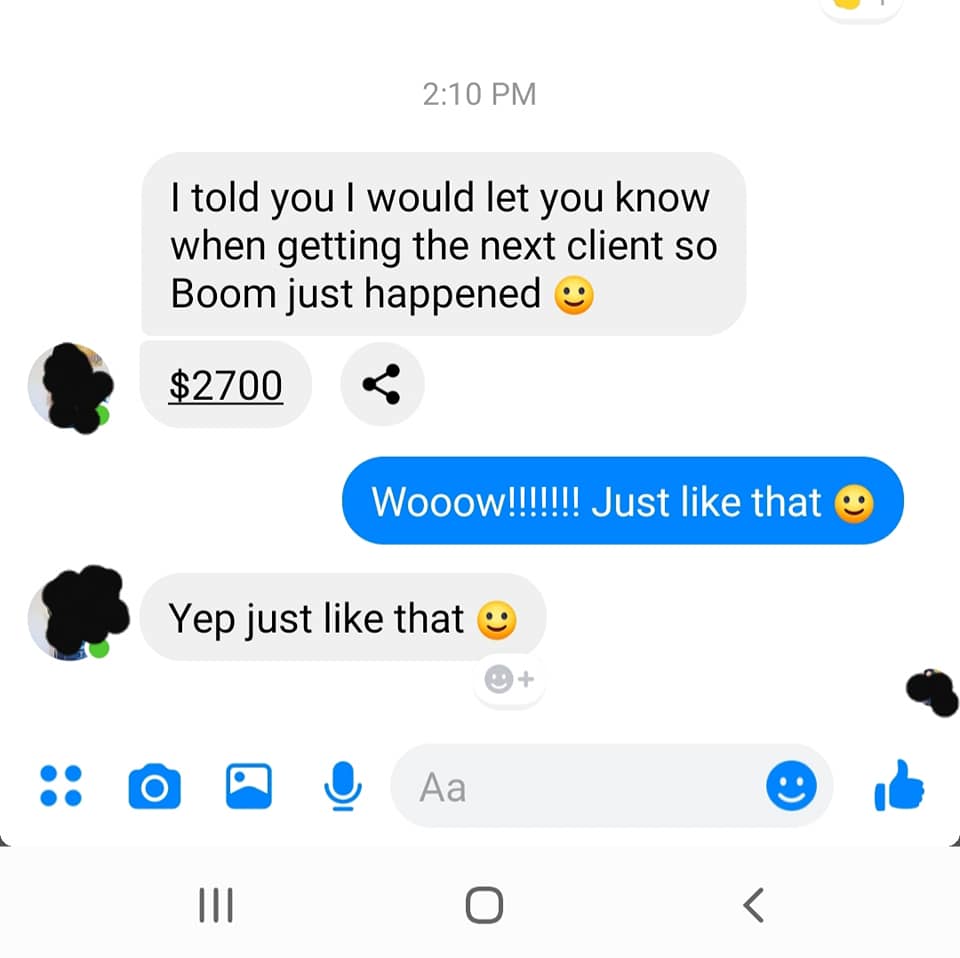Viewport: 960px width, 958px height.
Task: Open emoji picker in message field
Action: point(791,786)
